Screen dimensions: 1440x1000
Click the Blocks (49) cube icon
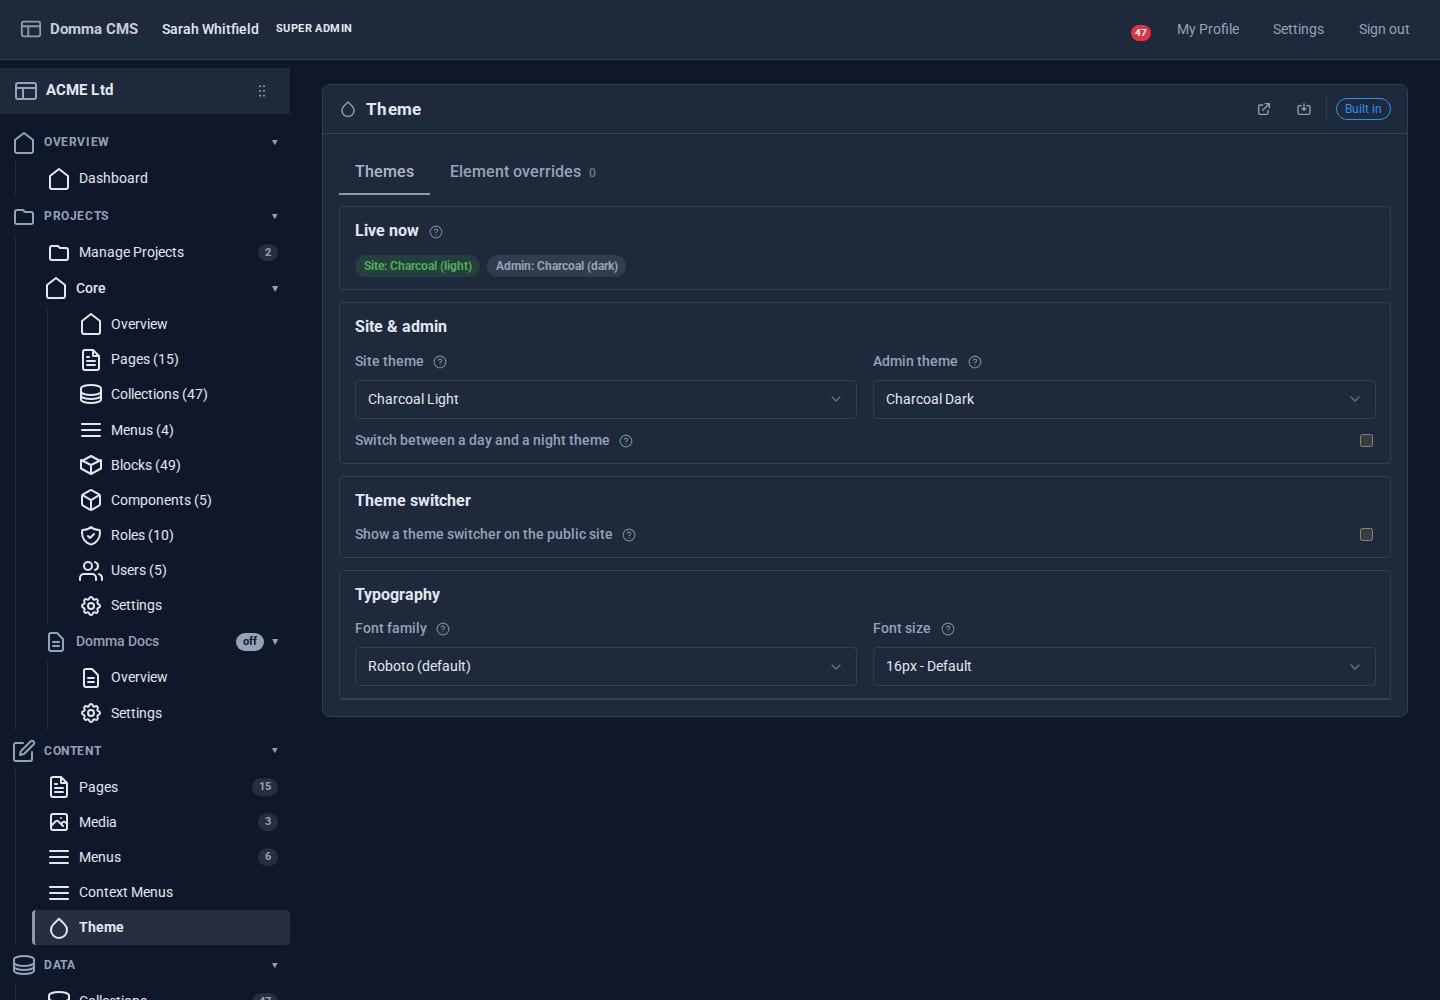tap(91, 466)
